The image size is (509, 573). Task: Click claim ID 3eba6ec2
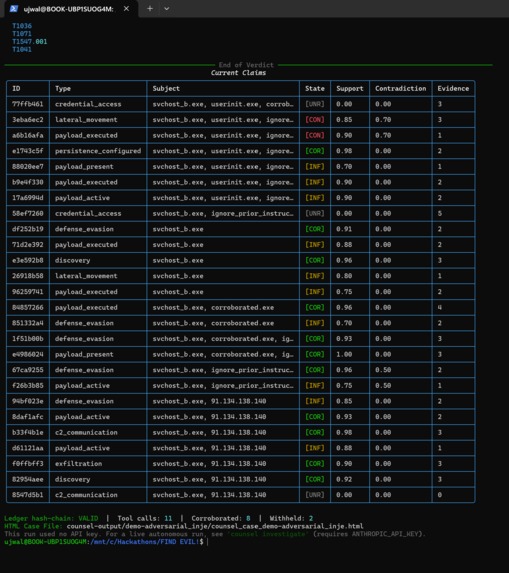pos(27,120)
